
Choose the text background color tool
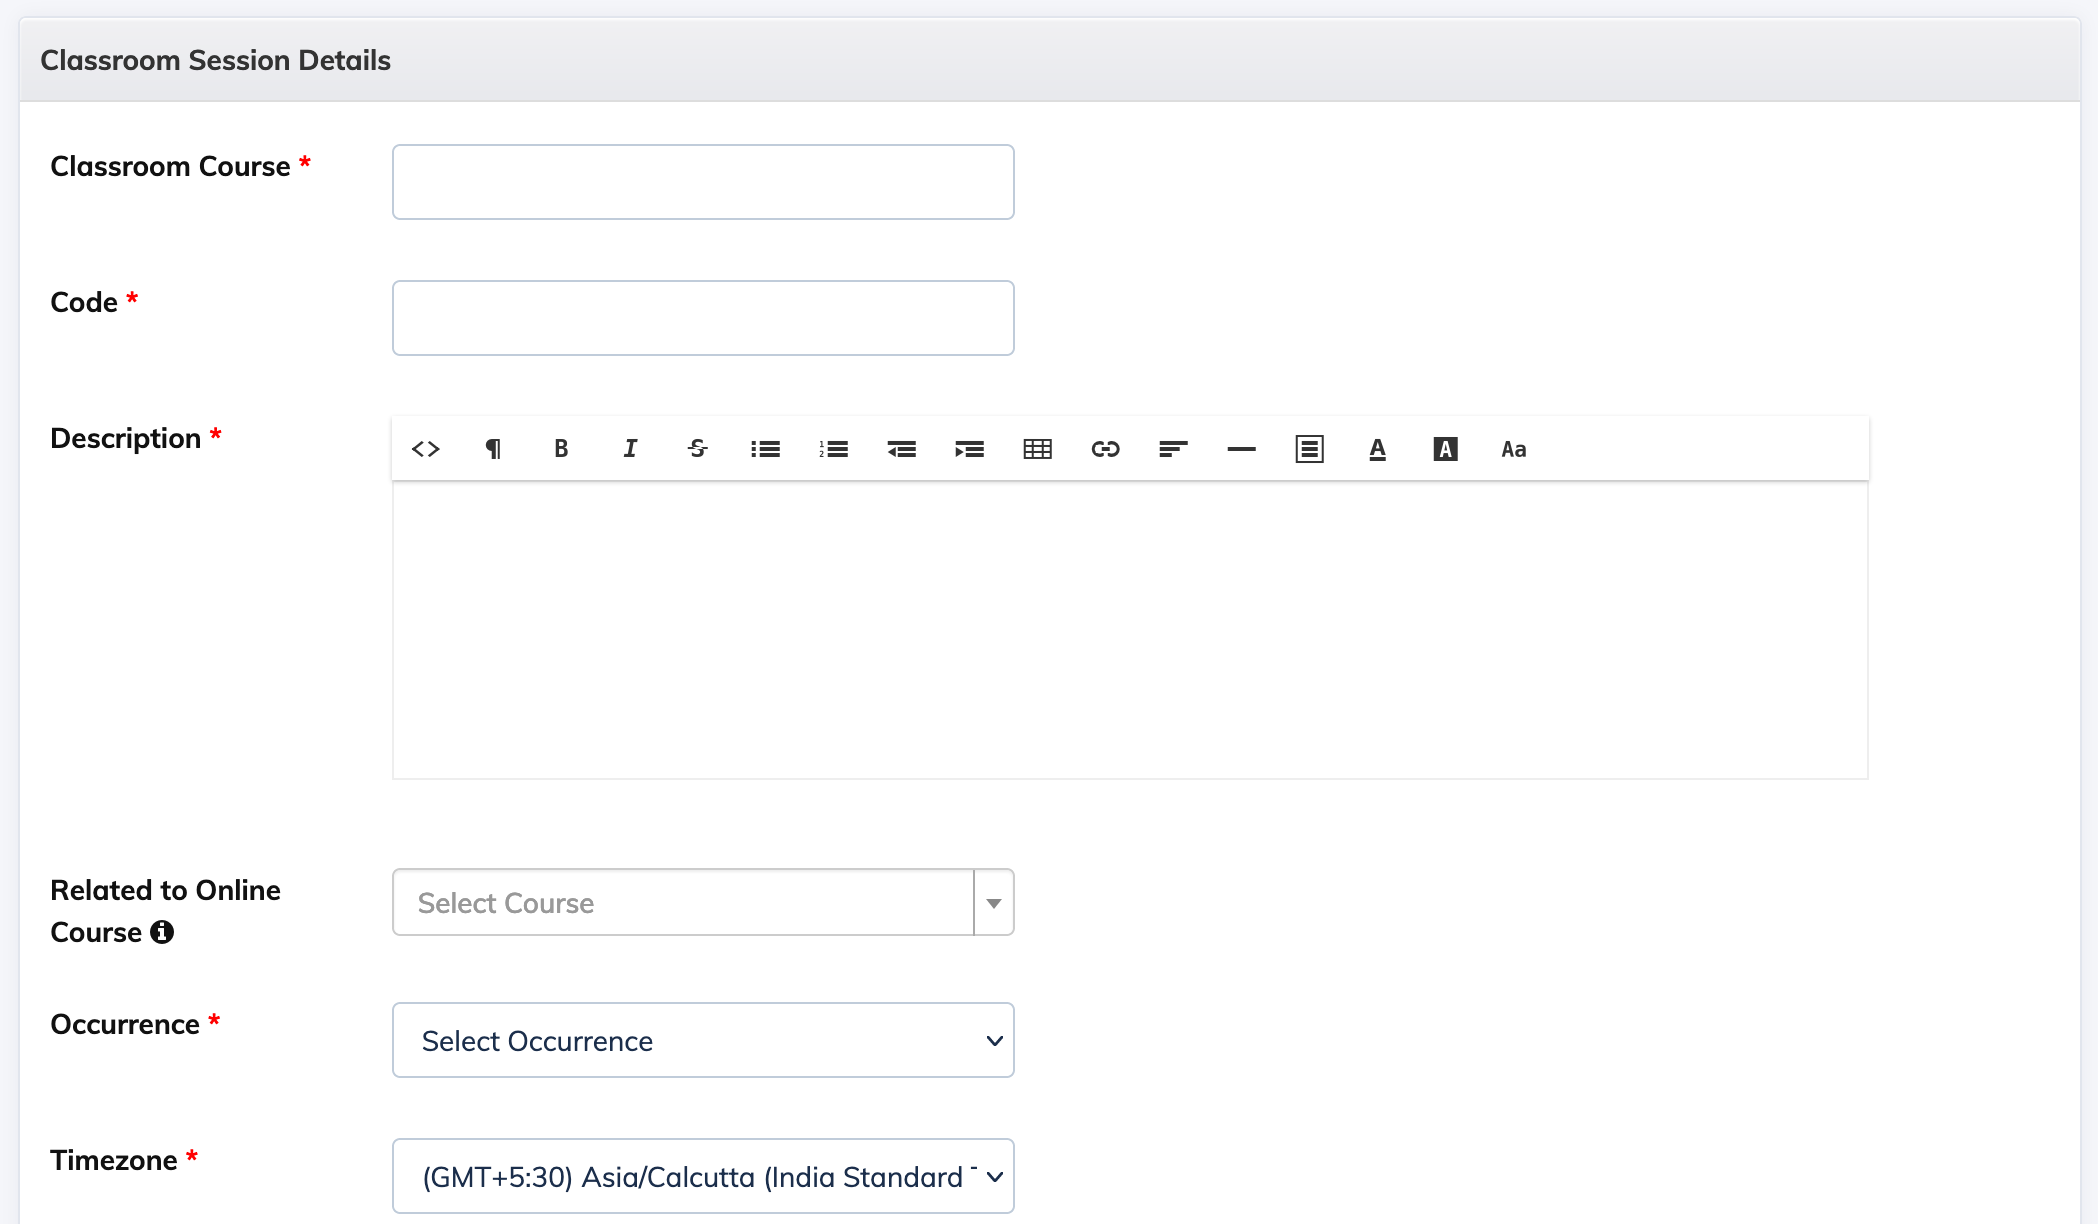(x=1446, y=449)
